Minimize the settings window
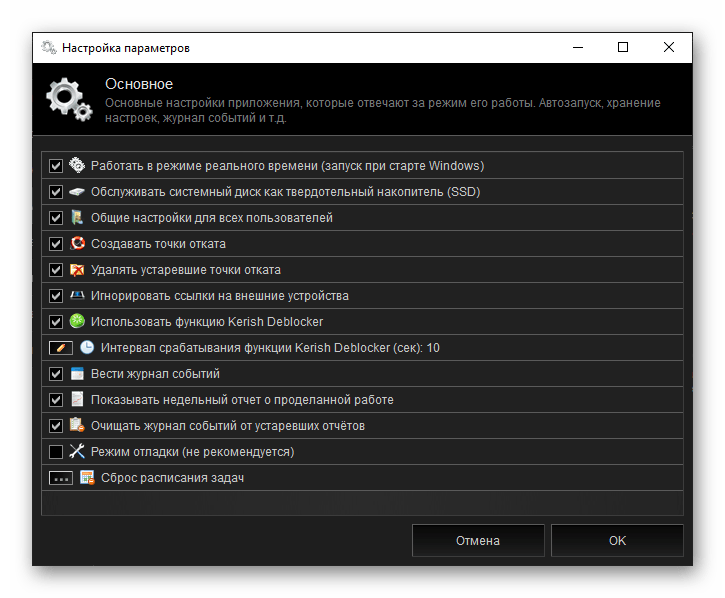Image resolution: width=725 pixels, height=598 pixels. tap(578, 47)
